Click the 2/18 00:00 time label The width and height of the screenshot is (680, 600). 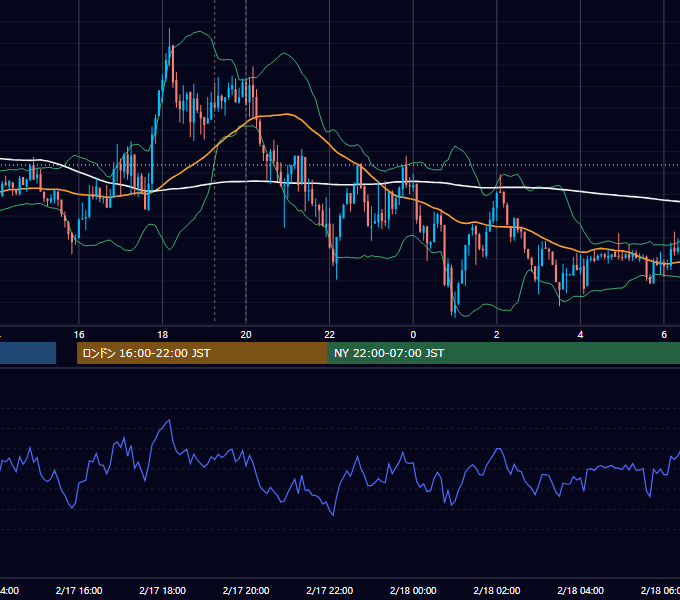(x=413, y=590)
